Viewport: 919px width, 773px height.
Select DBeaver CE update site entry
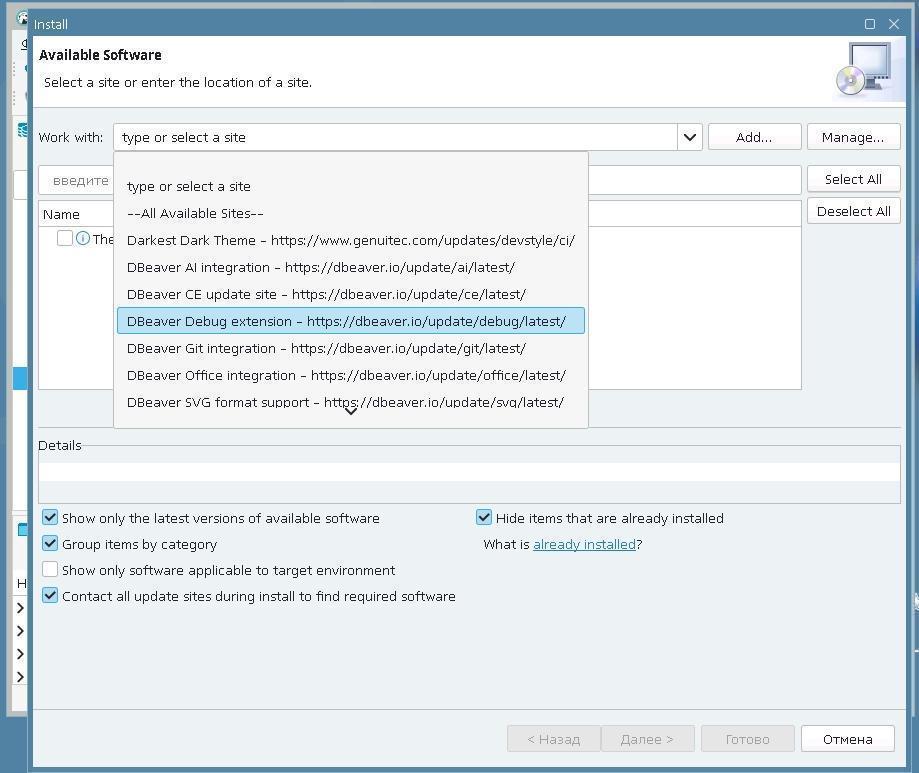point(326,294)
